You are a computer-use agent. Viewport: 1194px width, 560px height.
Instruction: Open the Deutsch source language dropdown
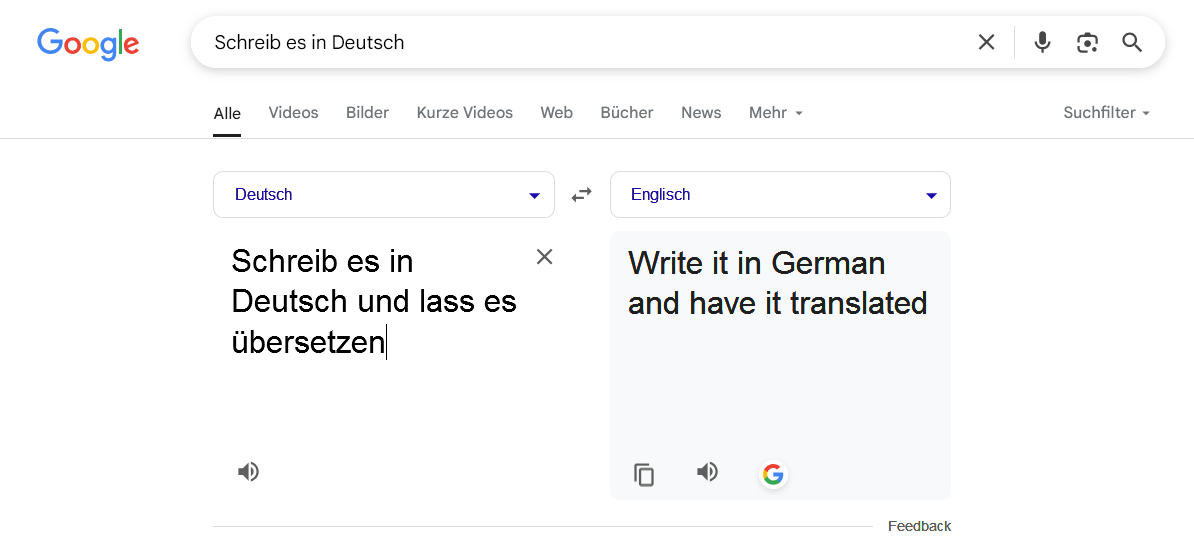click(x=384, y=195)
